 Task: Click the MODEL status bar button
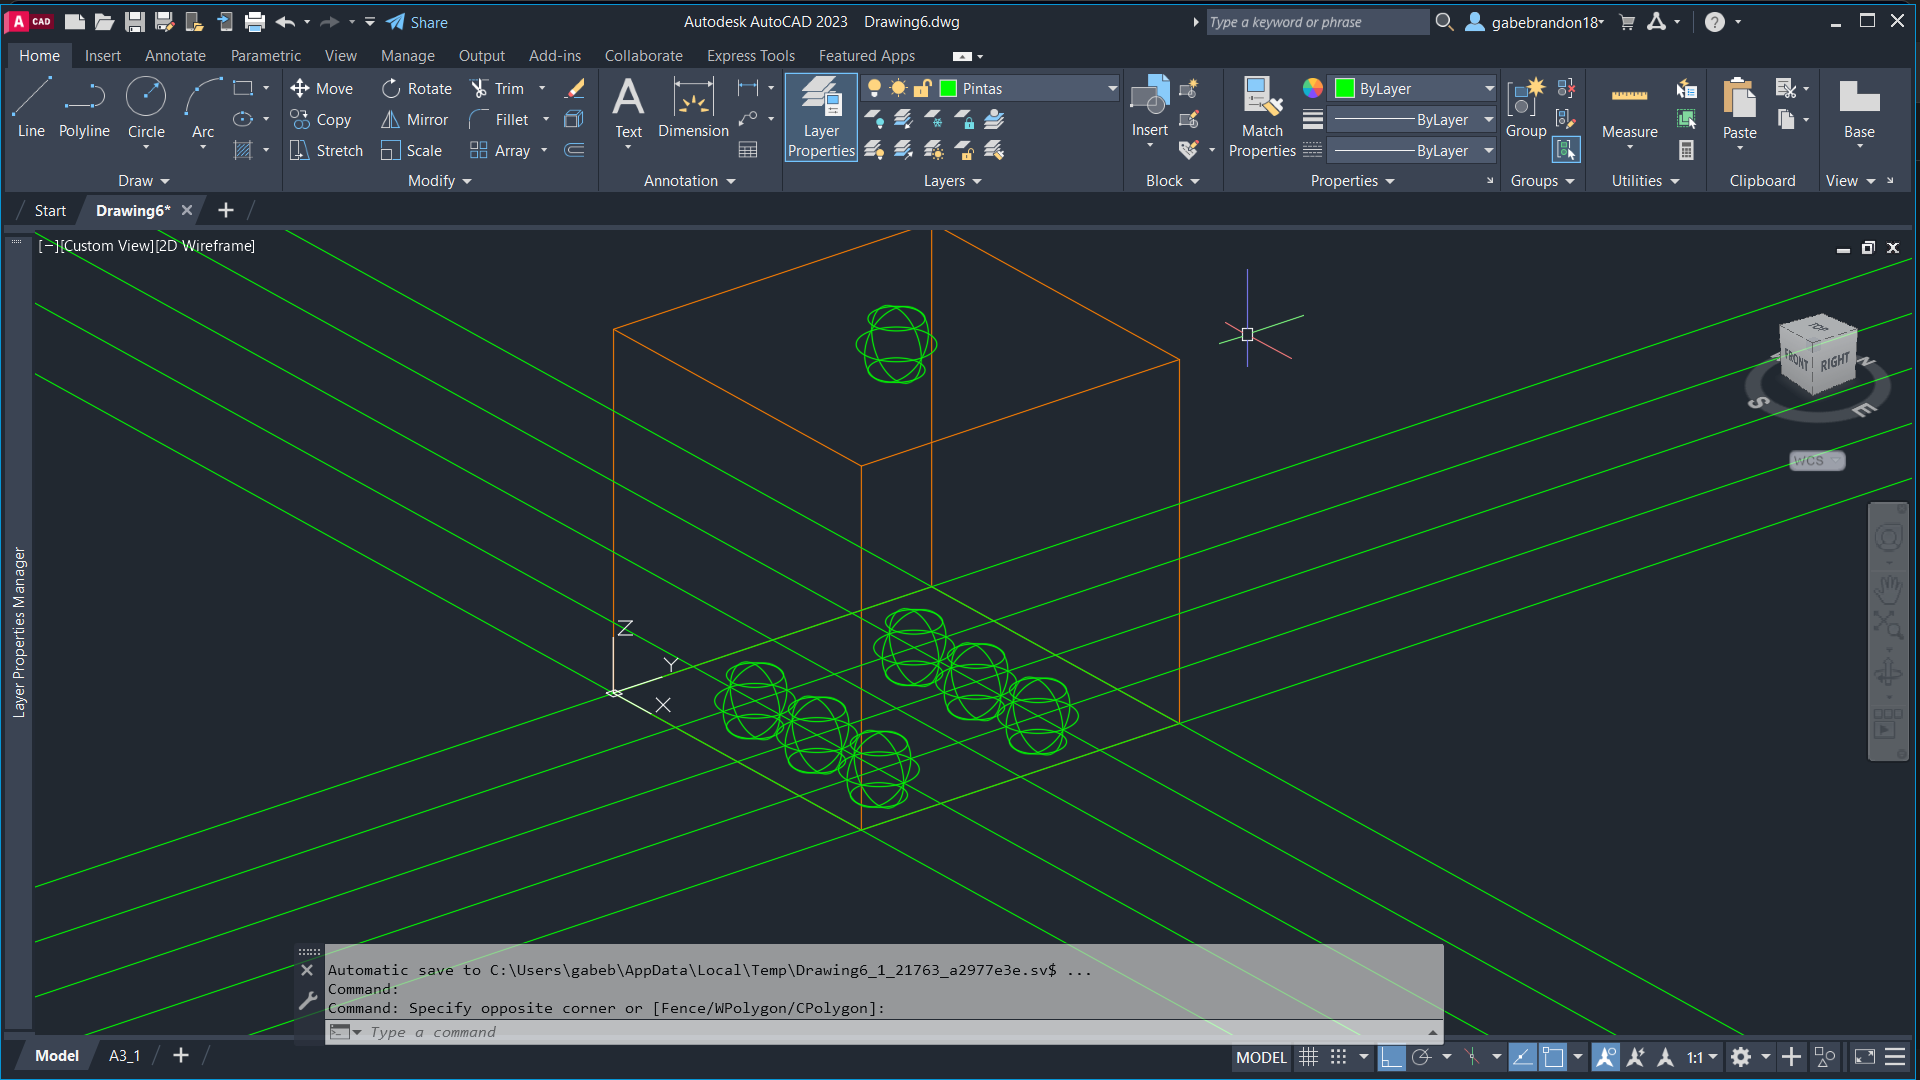click(x=1261, y=1057)
